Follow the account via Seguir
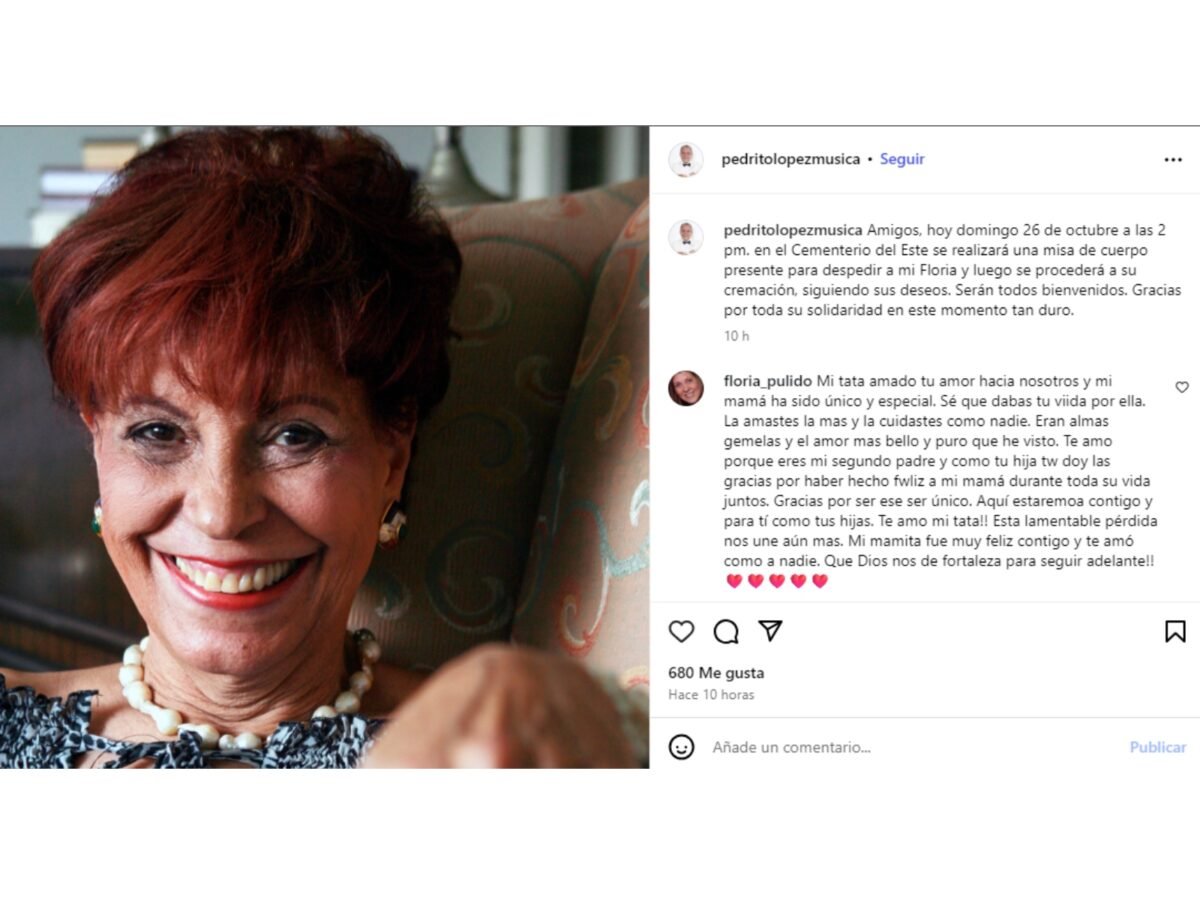1200x900 pixels. [x=902, y=159]
